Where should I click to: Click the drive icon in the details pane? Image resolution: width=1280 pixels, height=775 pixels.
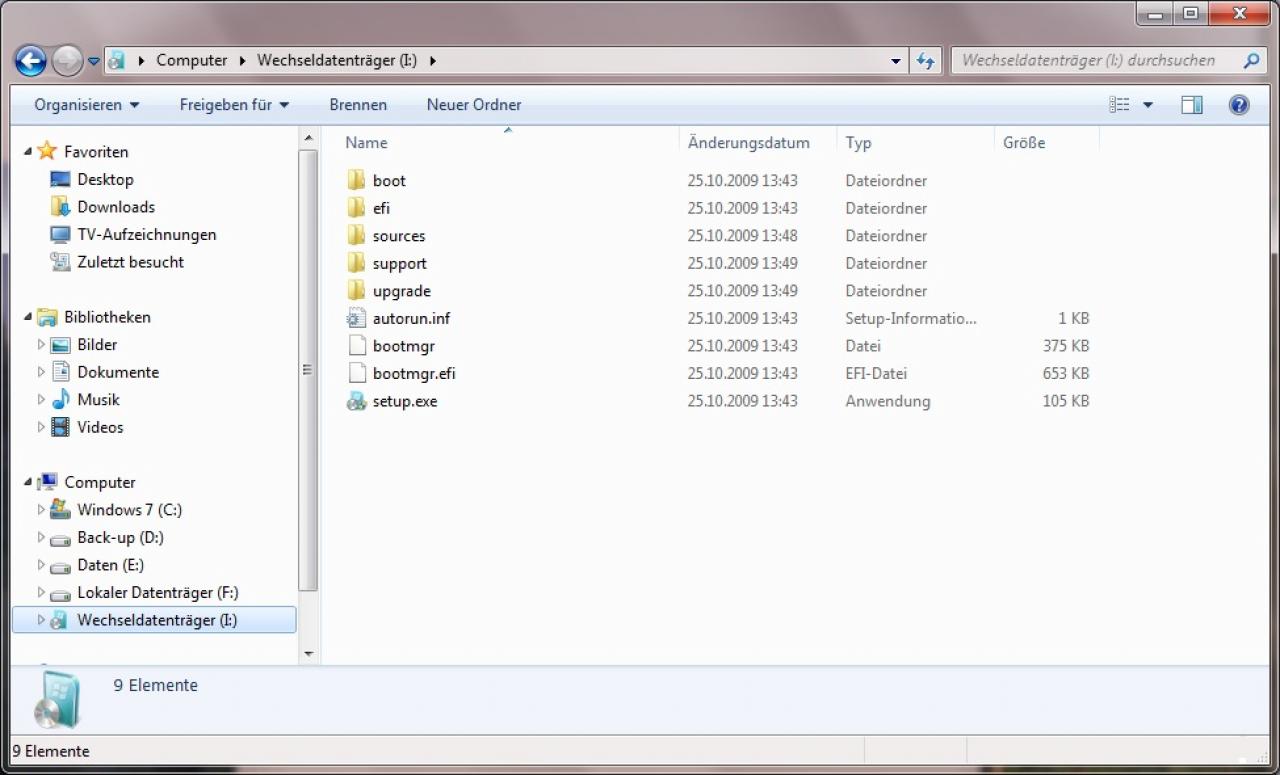tap(56, 699)
